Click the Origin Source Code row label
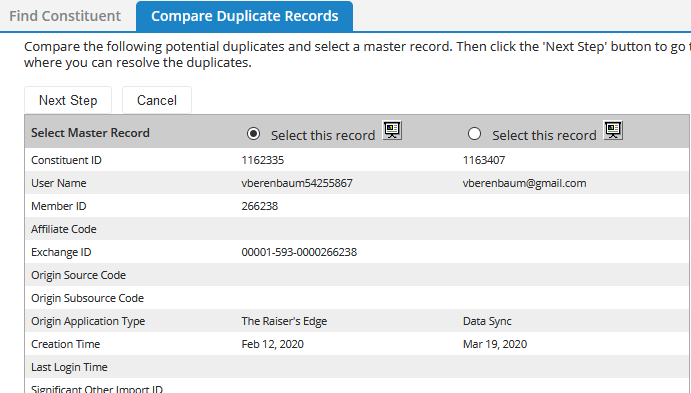The image size is (691, 393). click(78, 275)
